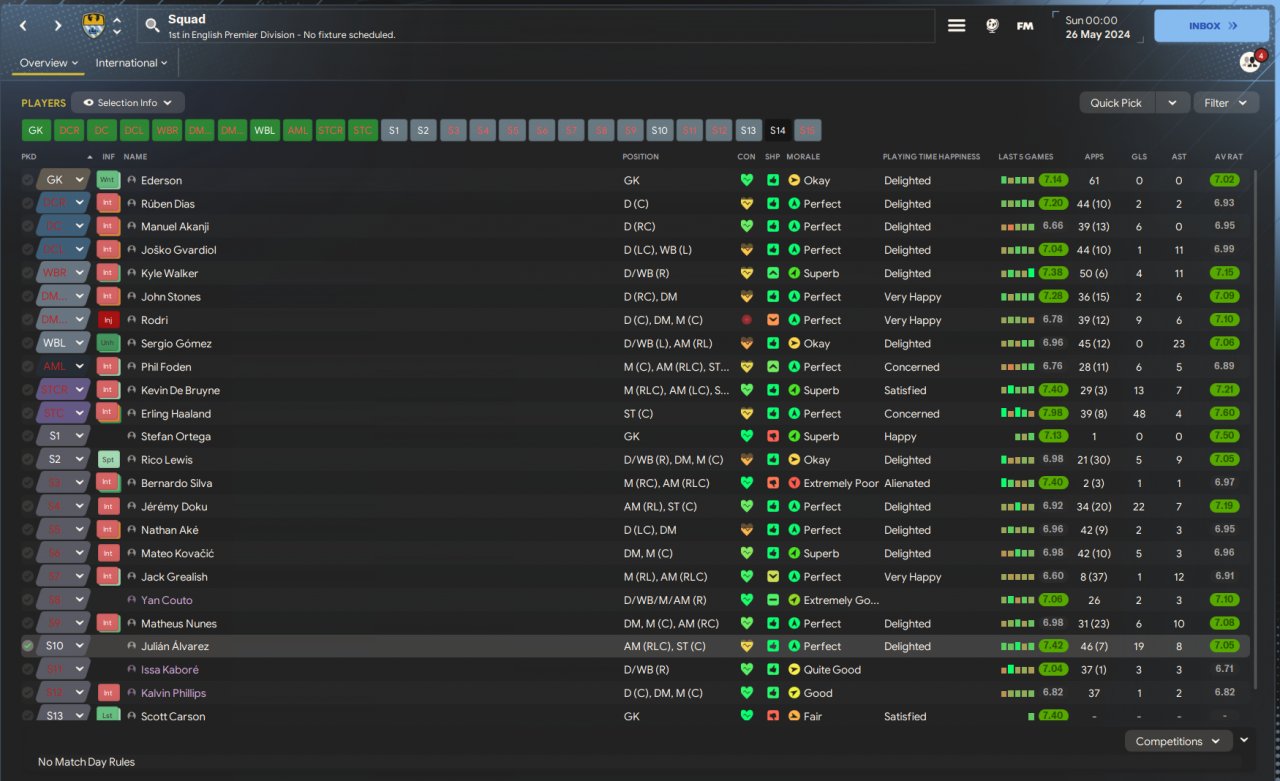Click the Quick Pick button

click(1117, 102)
